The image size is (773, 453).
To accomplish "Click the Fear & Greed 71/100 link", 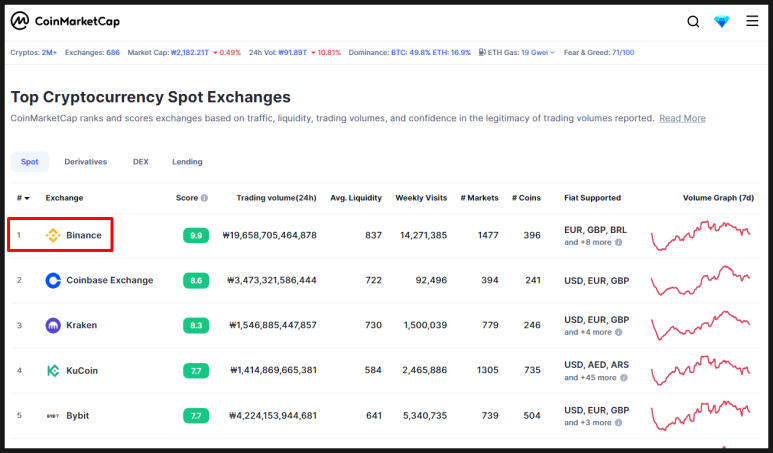I will (623, 52).
